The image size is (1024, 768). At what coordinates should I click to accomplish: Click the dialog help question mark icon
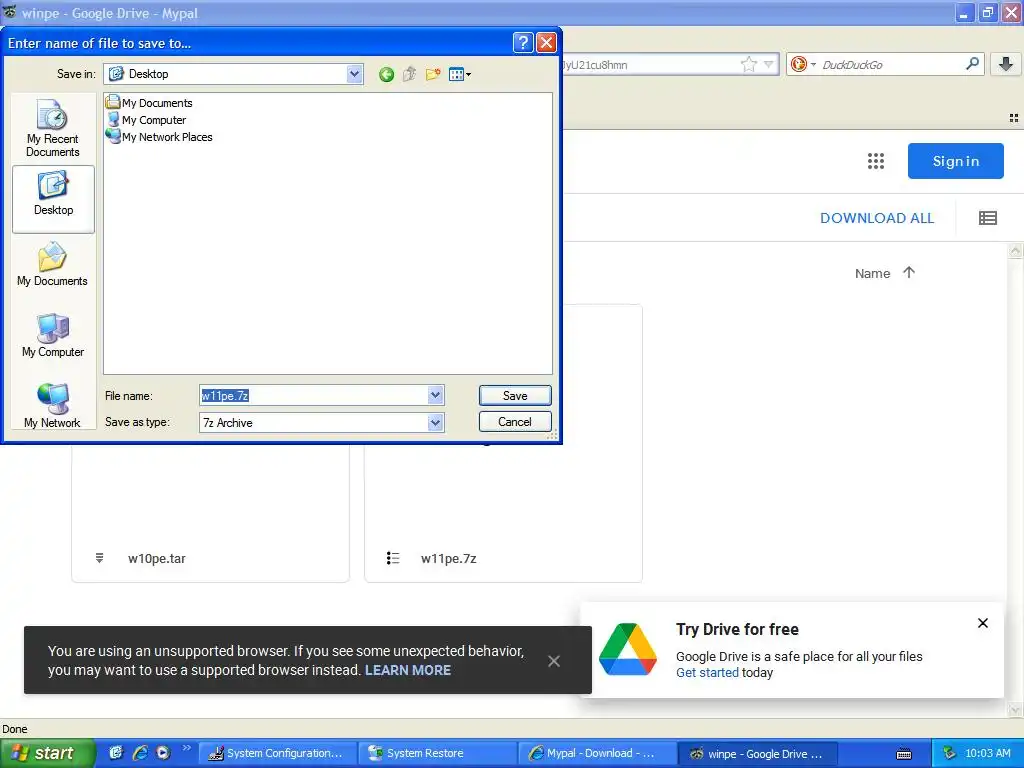click(523, 43)
